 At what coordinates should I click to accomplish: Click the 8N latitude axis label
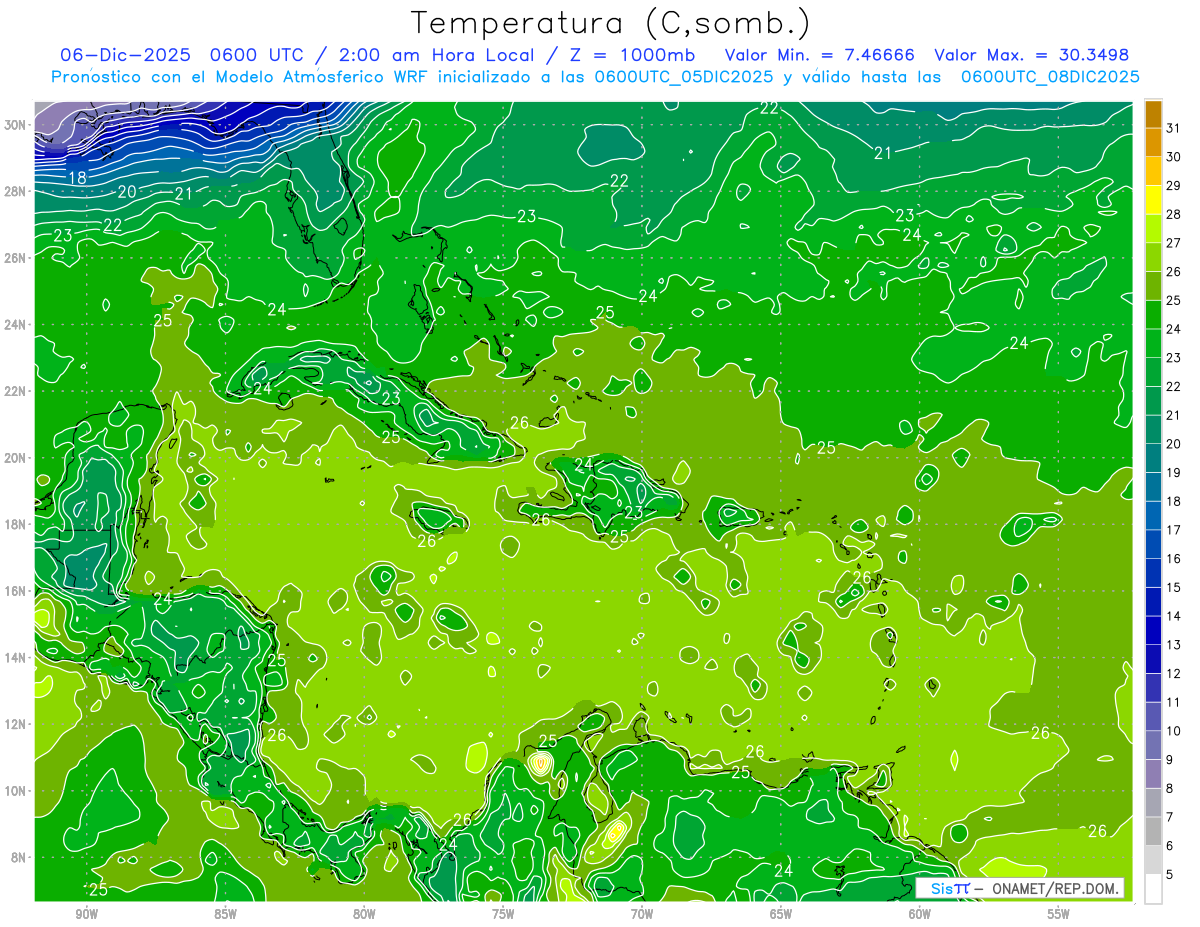[x=20, y=857]
